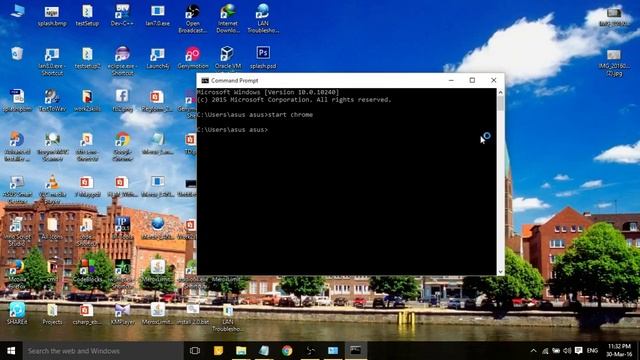Viewport: 640px width, 360px height.
Task: Select the Genymotion desktop icon
Action: pos(193,58)
